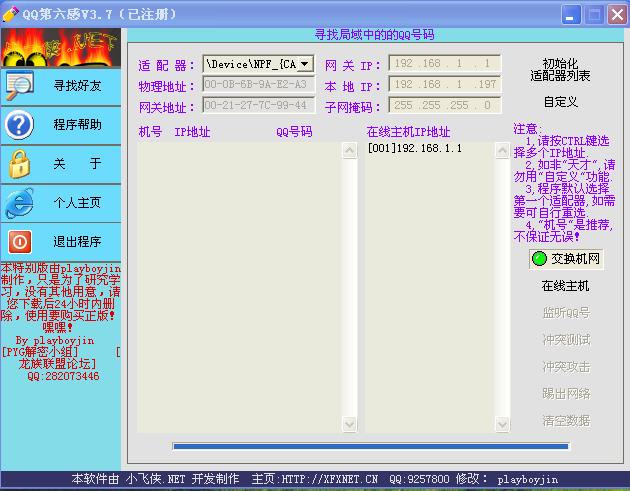
Task: Click the 网关地址 gateway MAC field
Action: pyautogui.click(x=258, y=105)
